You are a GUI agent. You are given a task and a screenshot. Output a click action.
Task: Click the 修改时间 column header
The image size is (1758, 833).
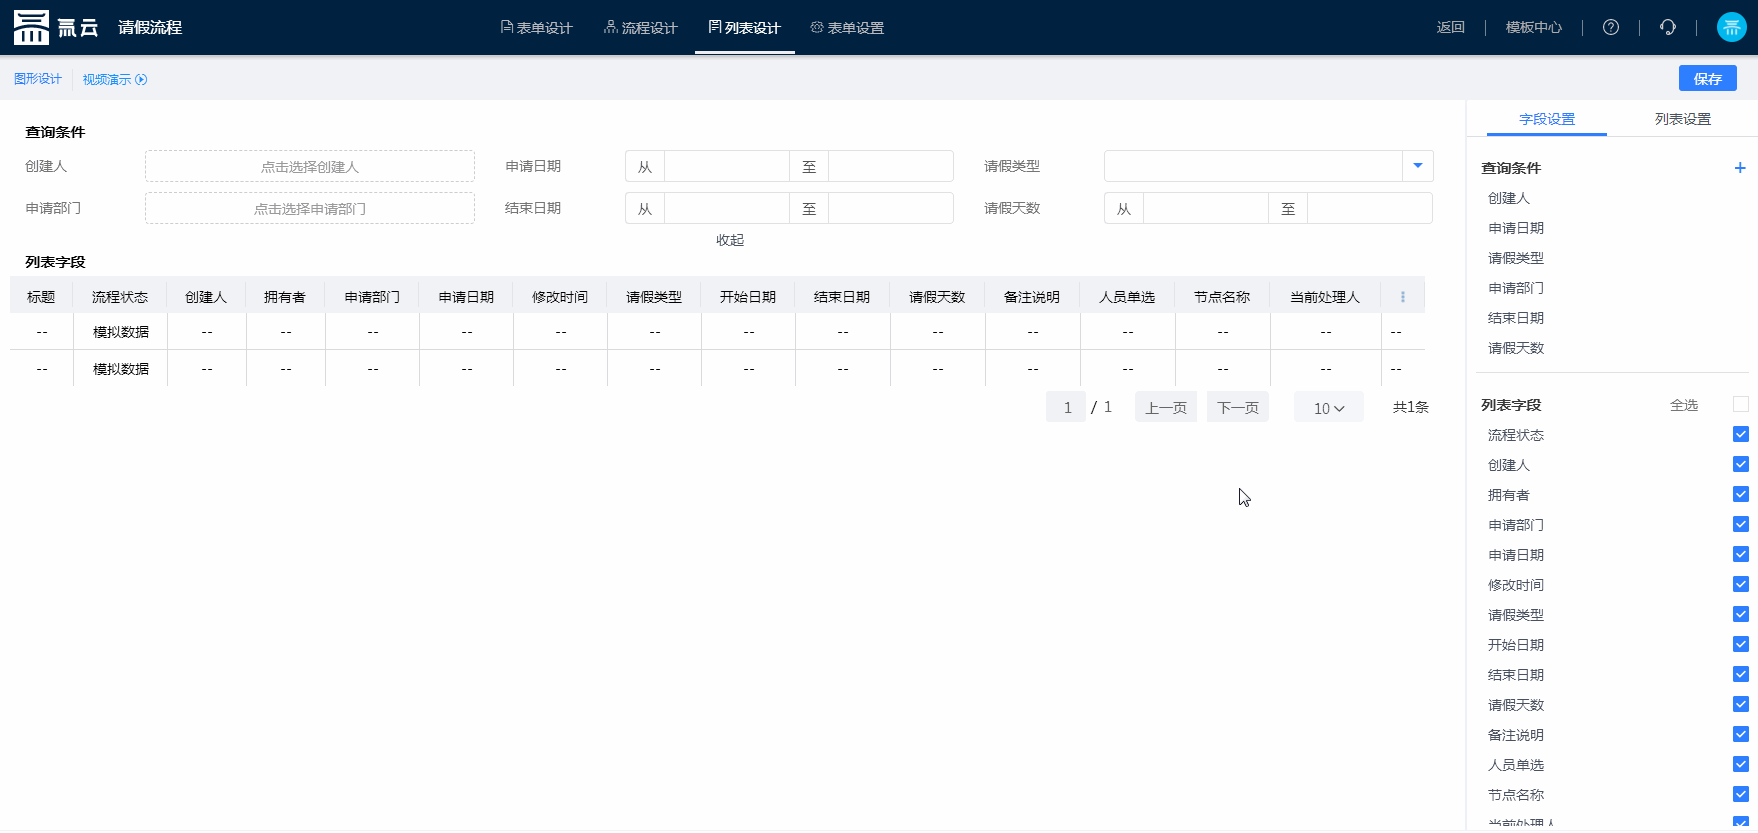pyautogui.click(x=560, y=297)
